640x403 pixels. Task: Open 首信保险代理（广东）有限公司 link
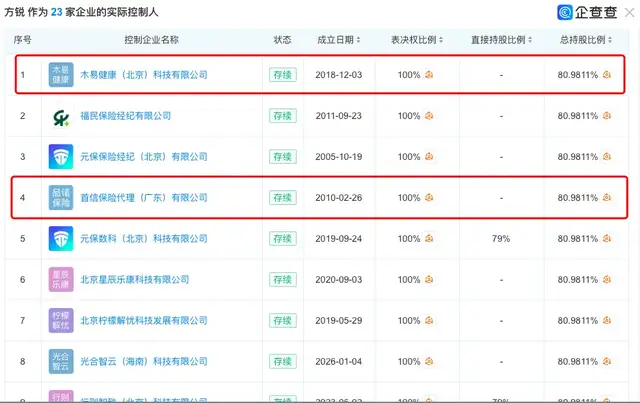144,198
